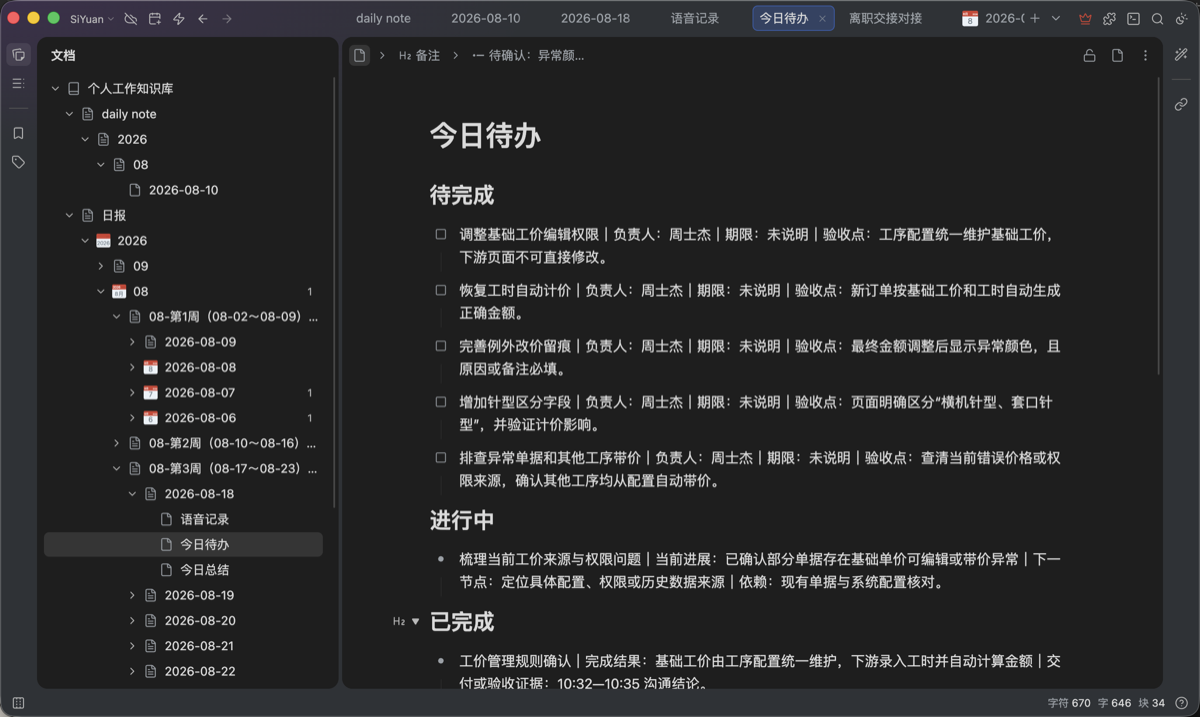Click the red crown membership icon
Image resolution: width=1200 pixels, height=717 pixels.
click(x=1086, y=19)
